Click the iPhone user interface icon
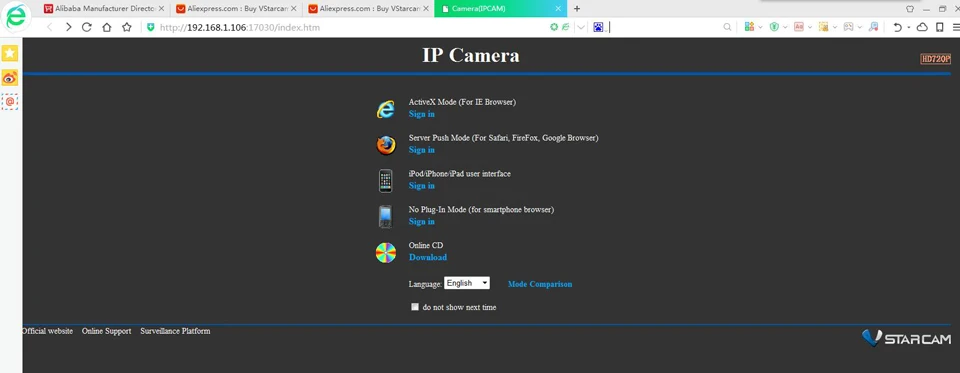The image size is (960, 373). pos(386,181)
